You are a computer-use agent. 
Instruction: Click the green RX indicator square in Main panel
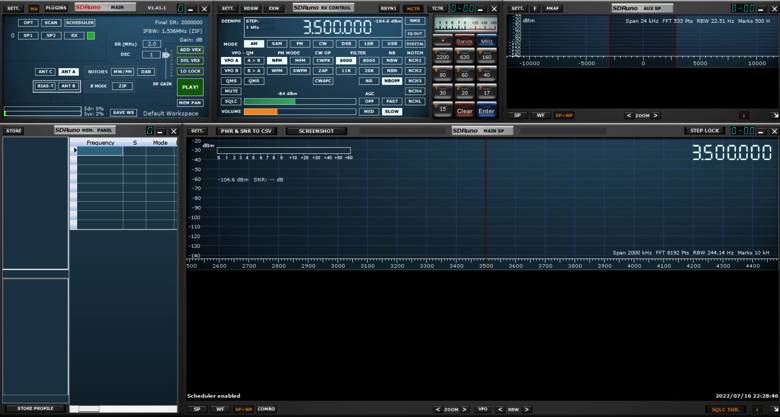click(91, 36)
